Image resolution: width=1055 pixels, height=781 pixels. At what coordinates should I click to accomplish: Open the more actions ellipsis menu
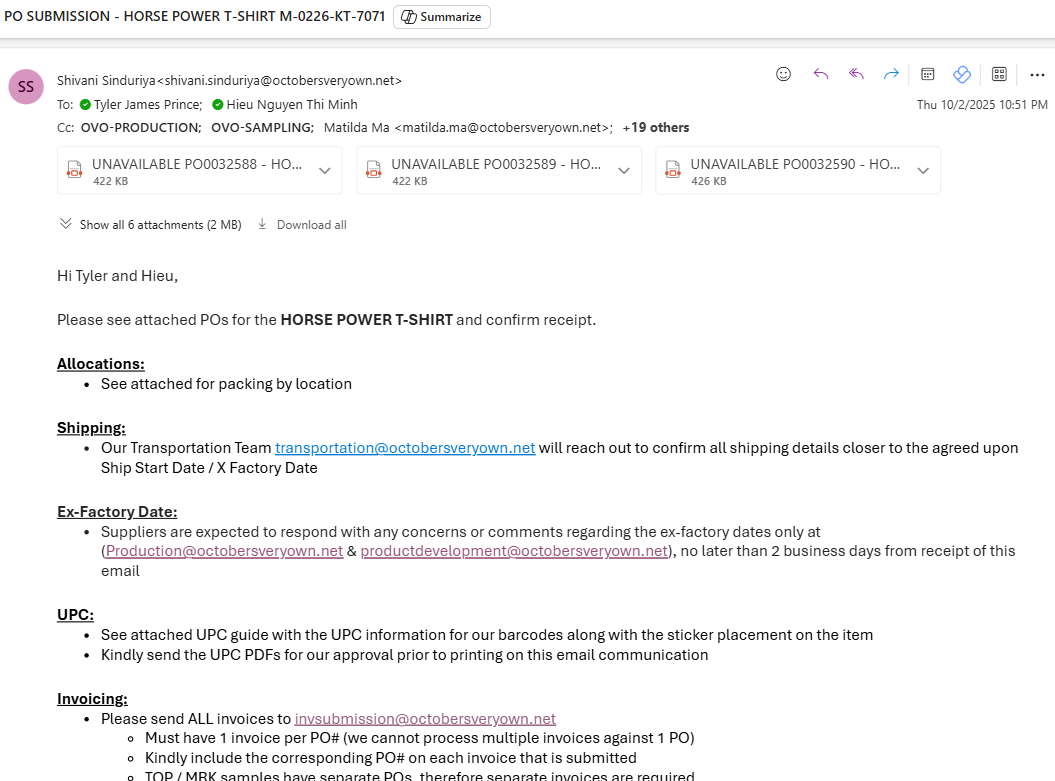point(1036,74)
